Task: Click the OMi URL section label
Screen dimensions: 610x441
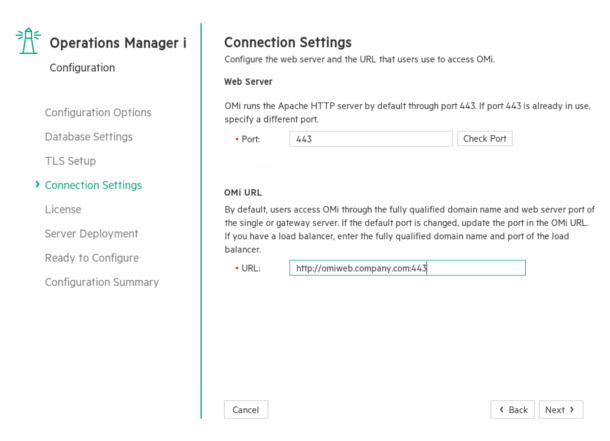Action: pos(243,192)
